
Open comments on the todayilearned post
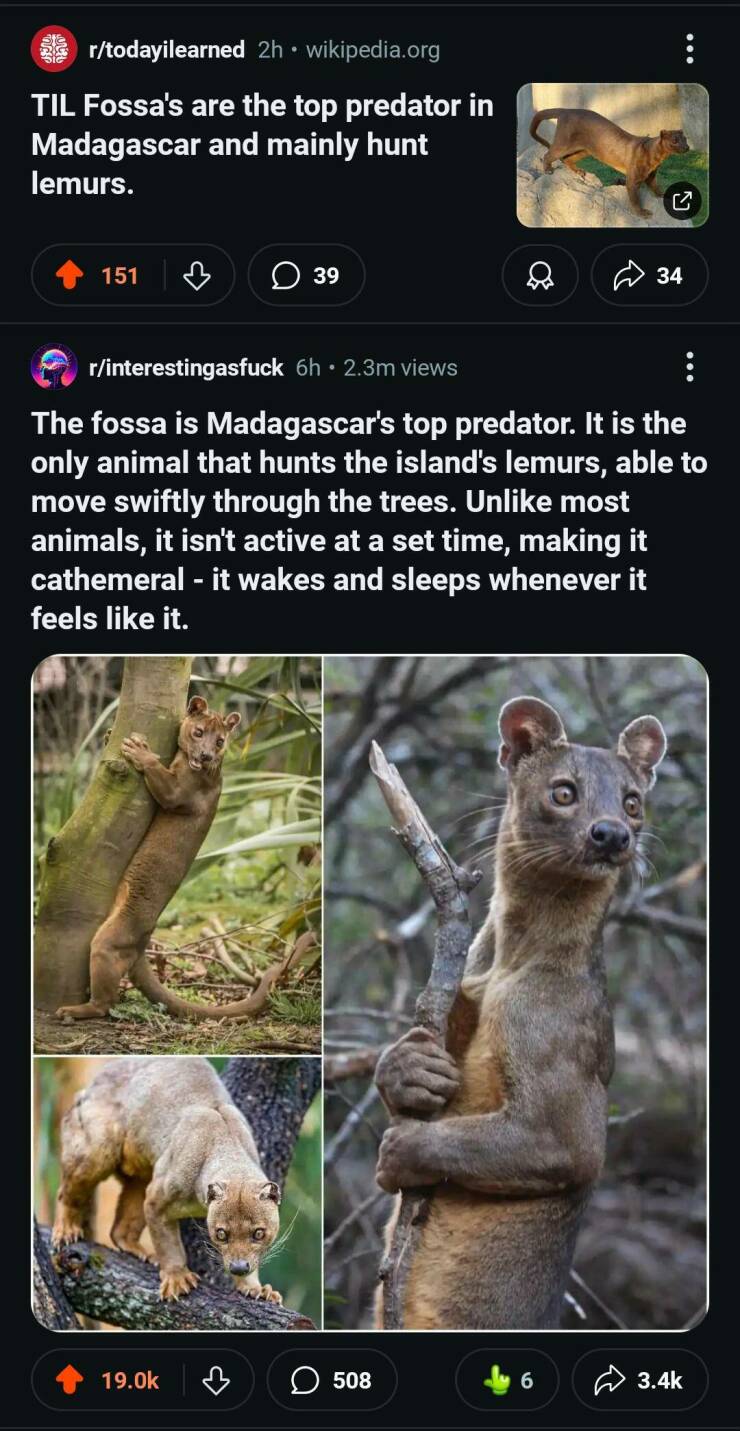pyautogui.click(x=306, y=275)
